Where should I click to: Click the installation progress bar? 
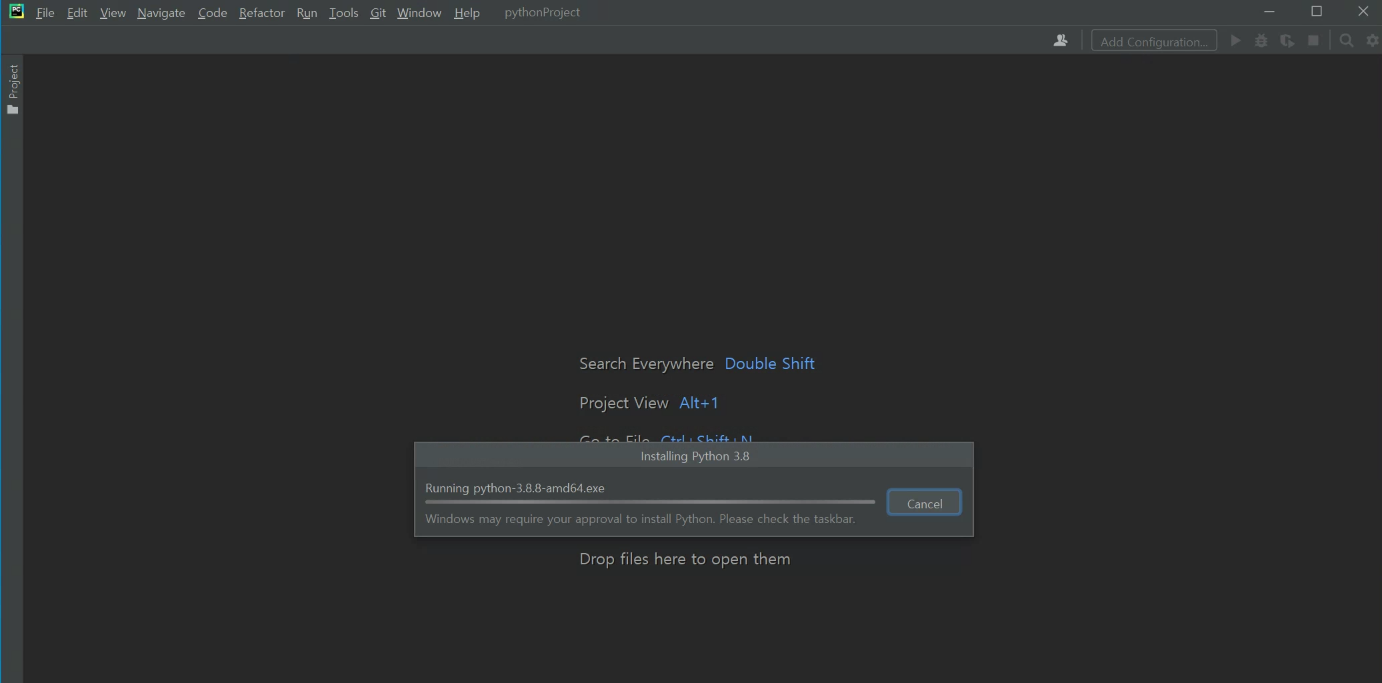[x=650, y=502]
